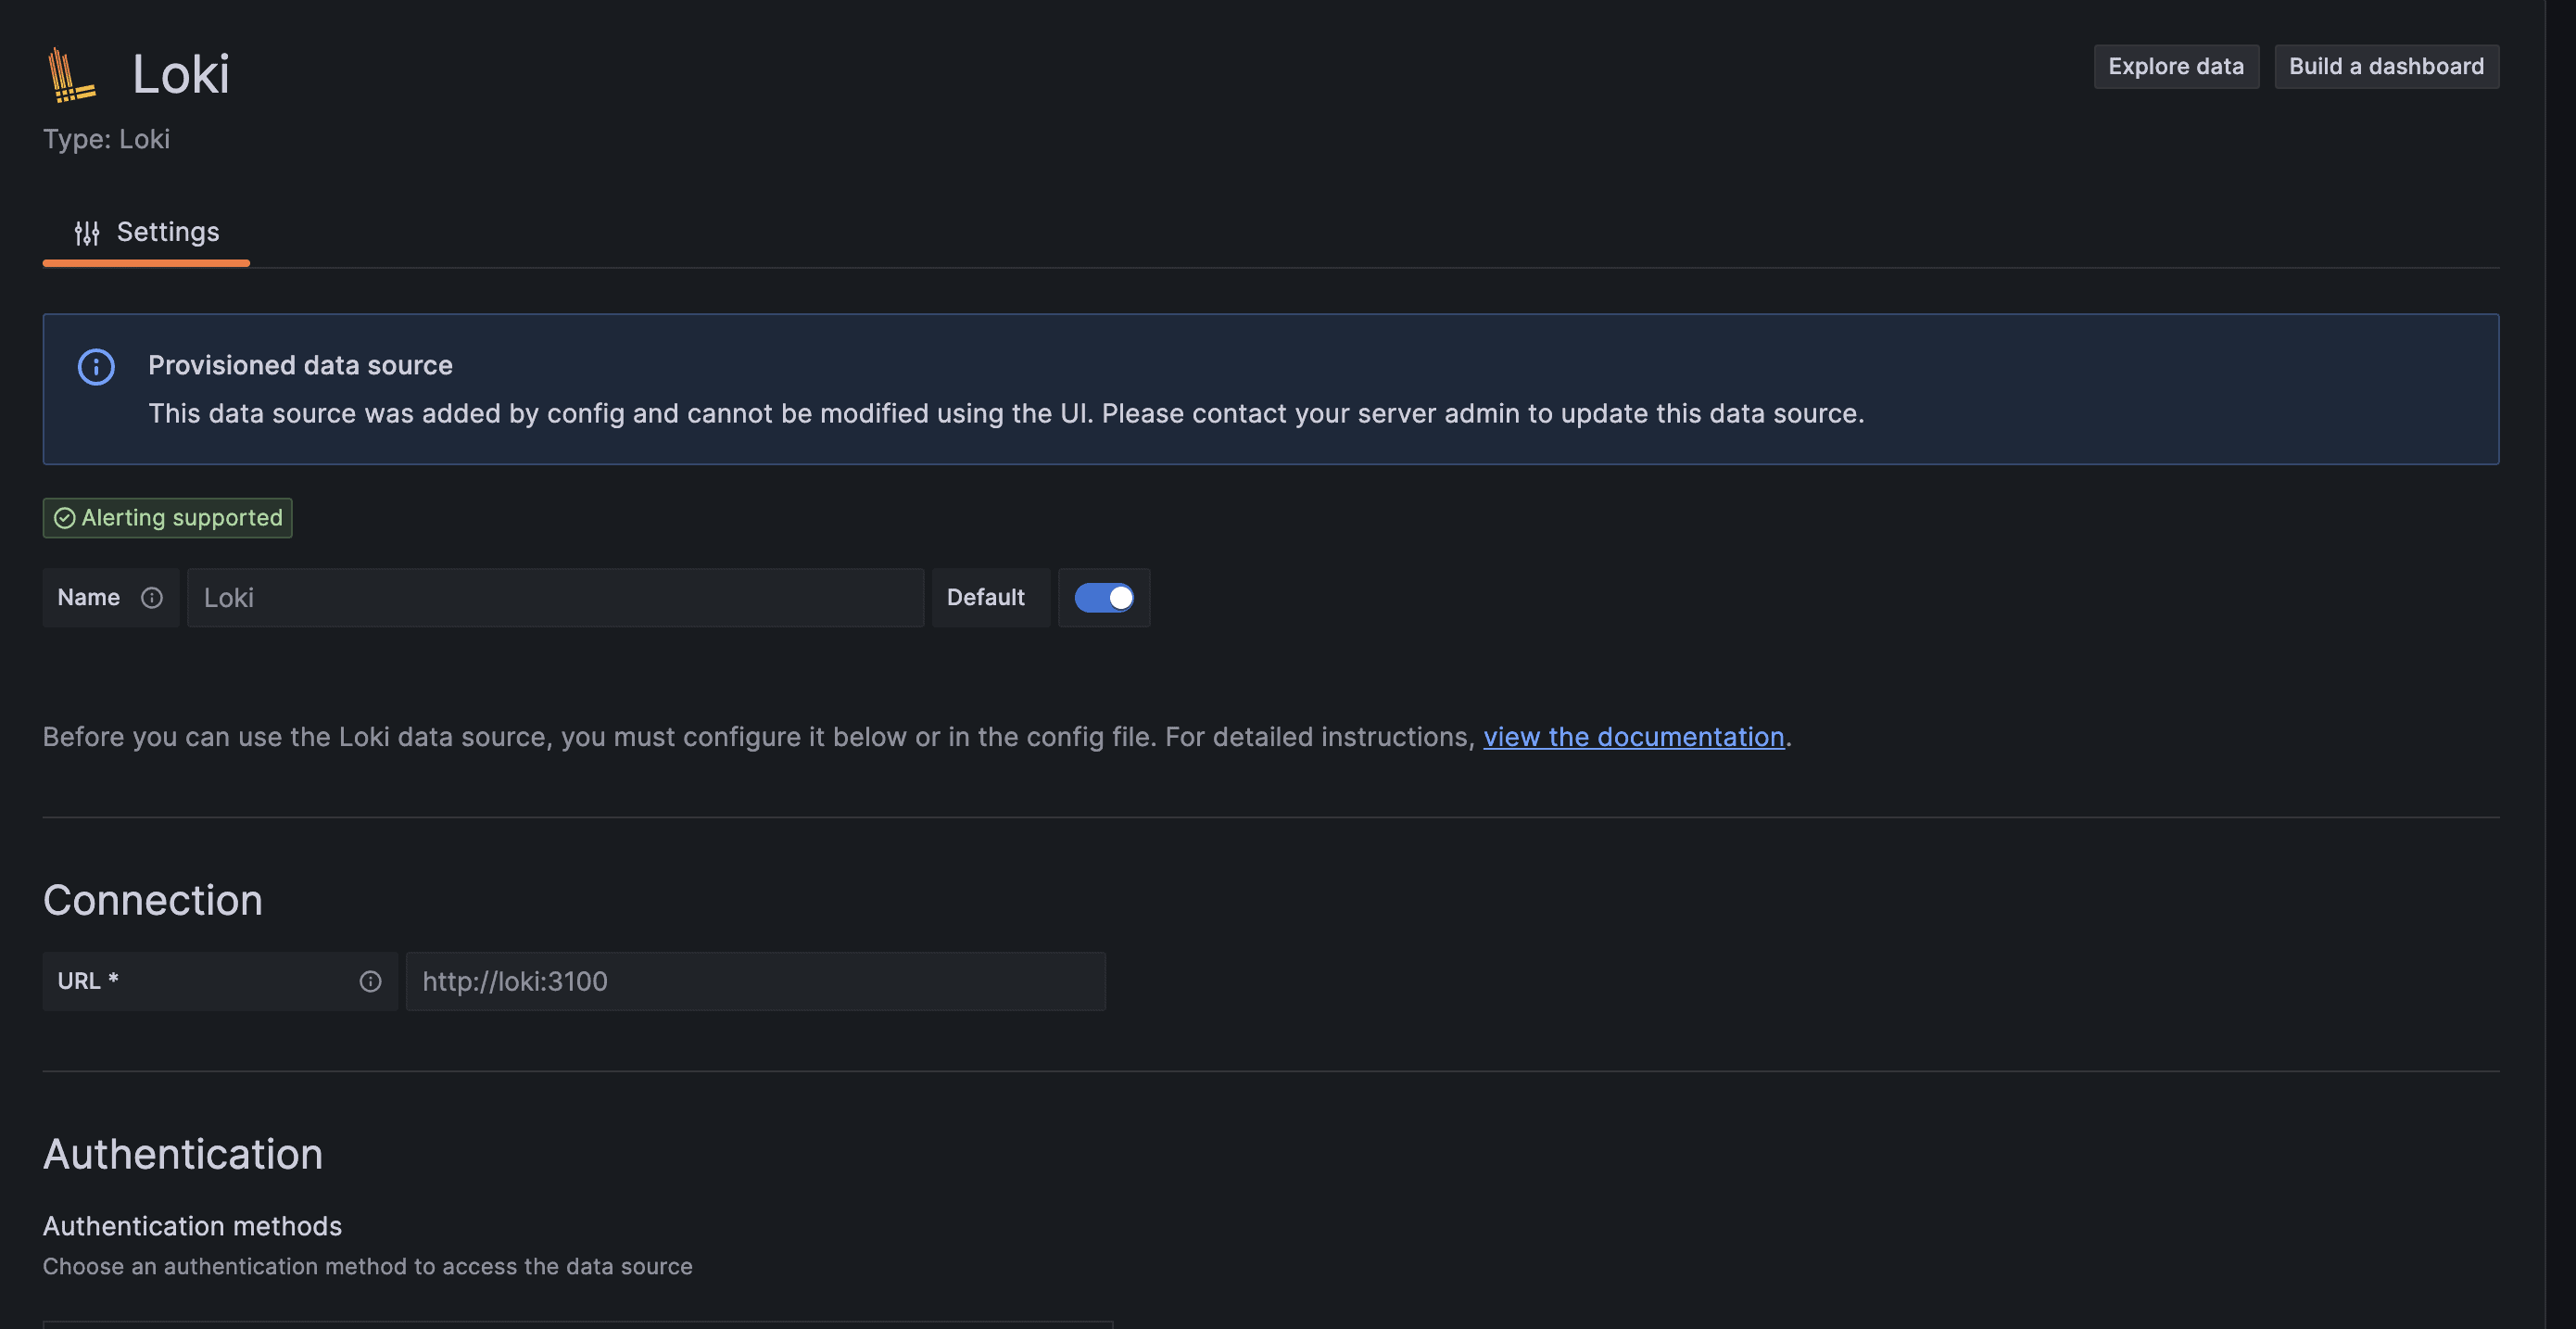Click the info icon in the Provisioned banner

click(x=96, y=367)
